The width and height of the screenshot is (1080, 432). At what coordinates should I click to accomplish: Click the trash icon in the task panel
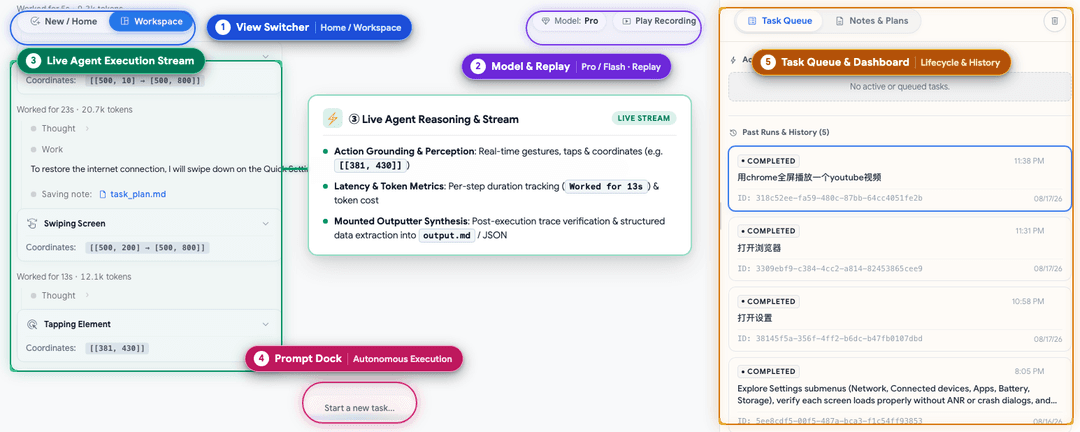coord(1054,21)
